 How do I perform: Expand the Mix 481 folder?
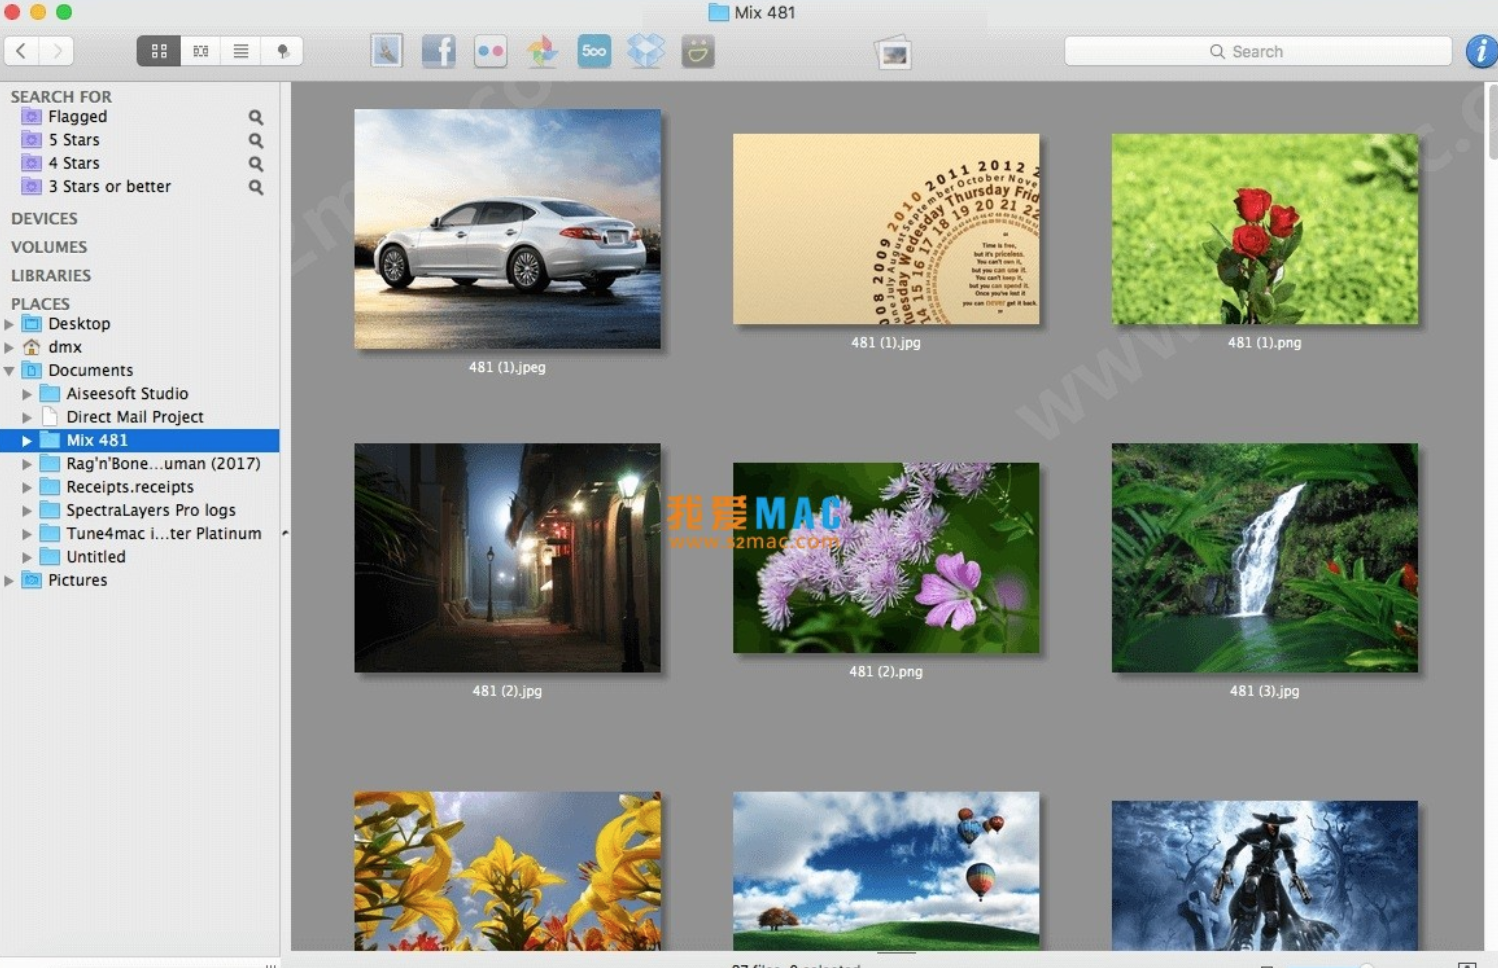[x=27, y=440]
